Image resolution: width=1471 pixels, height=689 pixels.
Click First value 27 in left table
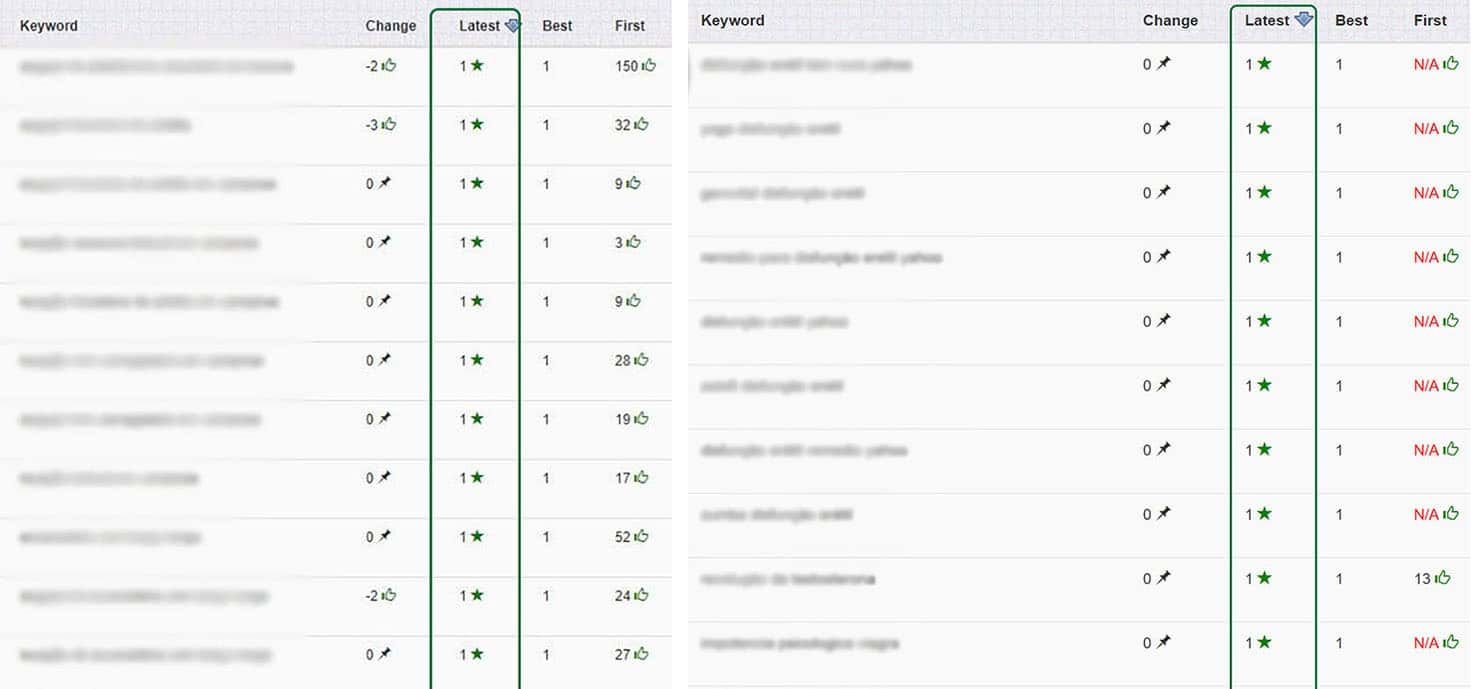pyautogui.click(x=622, y=655)
